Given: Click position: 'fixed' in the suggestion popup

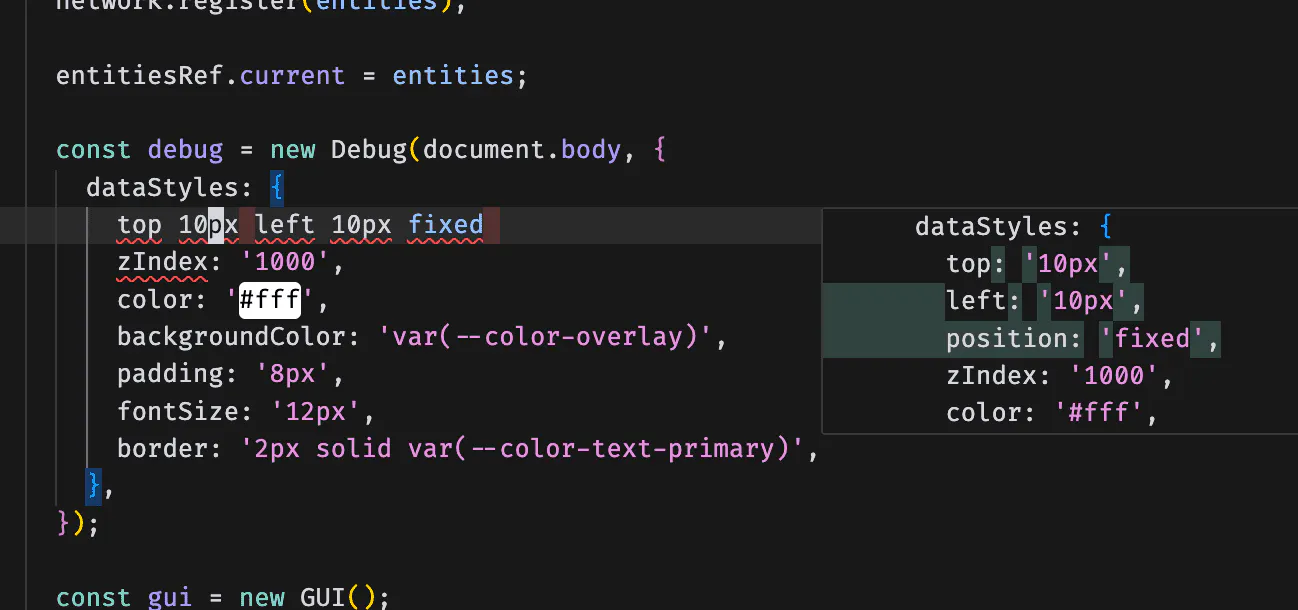Looking at the screenshot, I should [x=1075, y=338].
